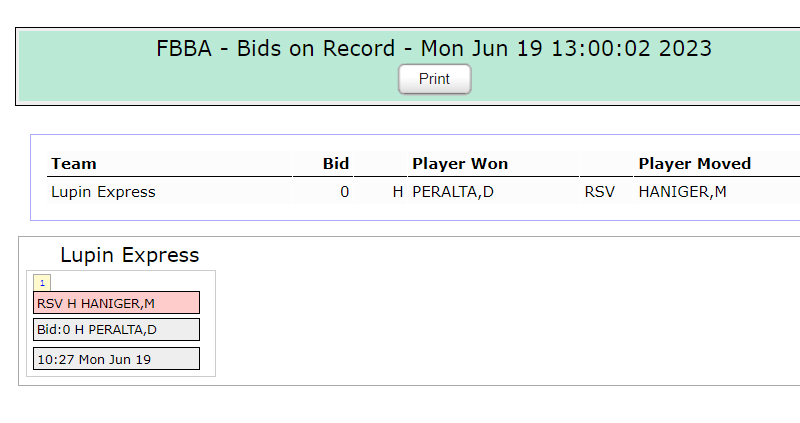Select Lupin Express in the table row
This screenshot has width=800, height=423.
(103, 192)
